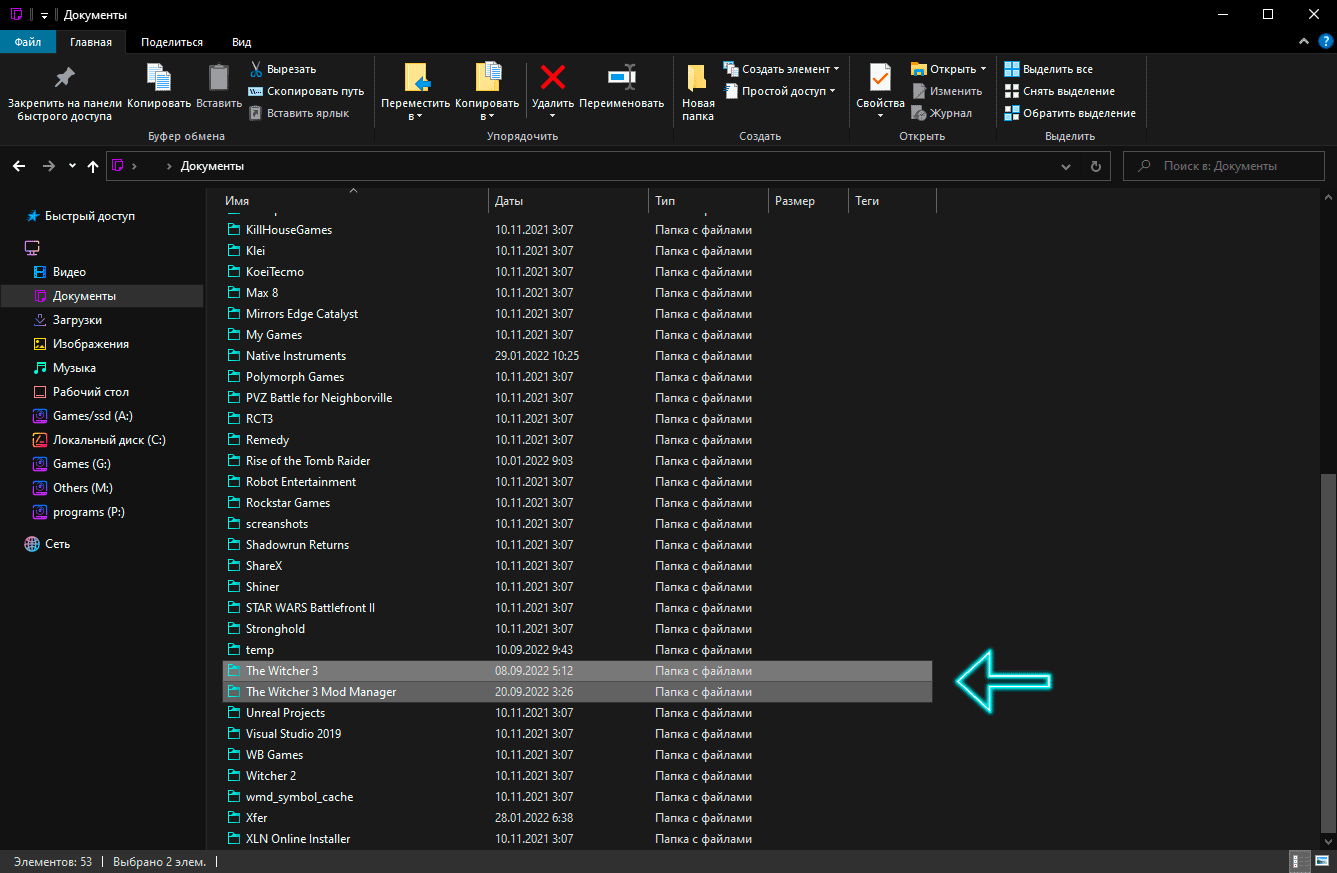Click the Вставить paste icon
1337x873 pixels.
[219, 77]
